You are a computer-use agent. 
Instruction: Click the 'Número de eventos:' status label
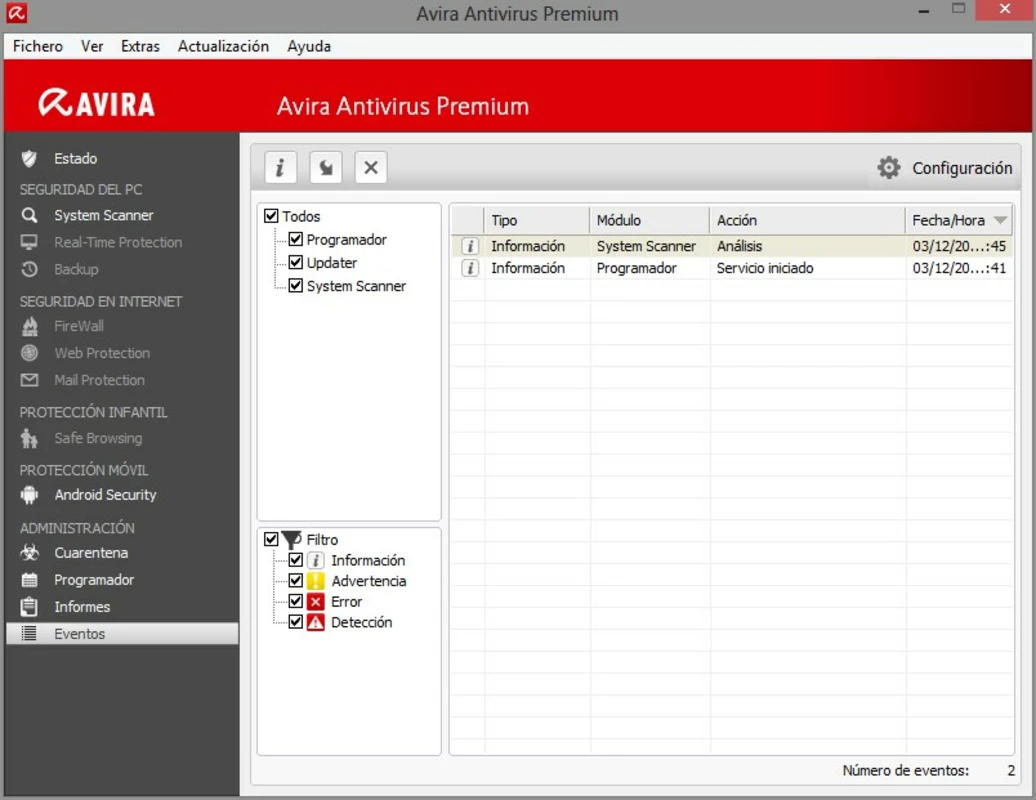tap(905, 770)
